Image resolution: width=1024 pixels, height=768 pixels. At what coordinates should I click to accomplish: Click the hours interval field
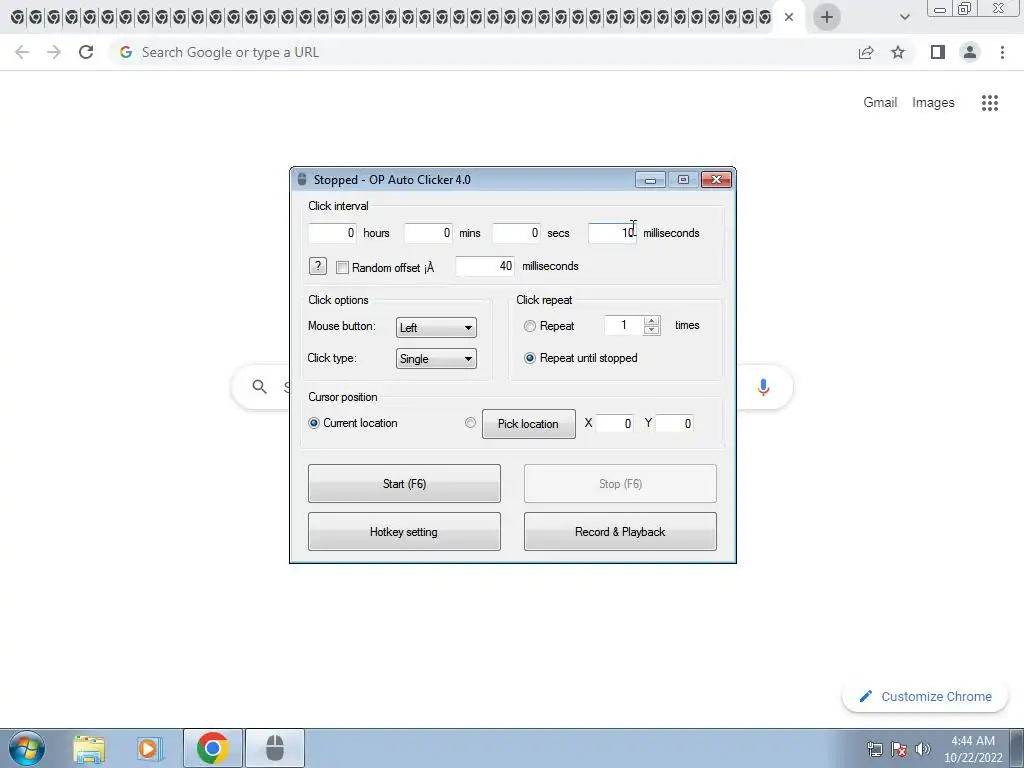point(332,233)
